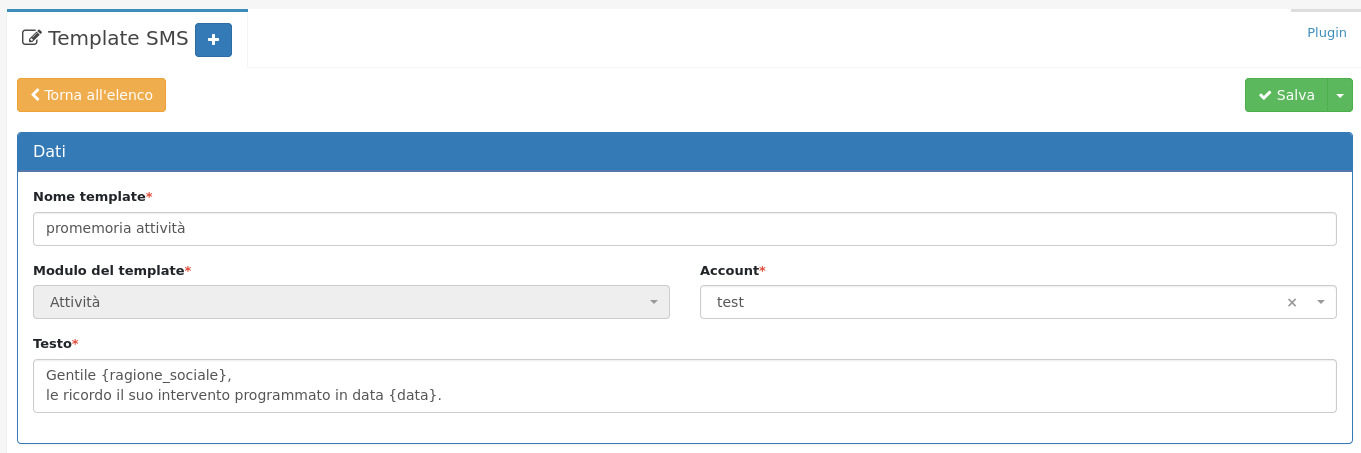The image size is (1361, 453).
Task: Open the Modulo del template dropdown
Action: (x=351, y=302)
